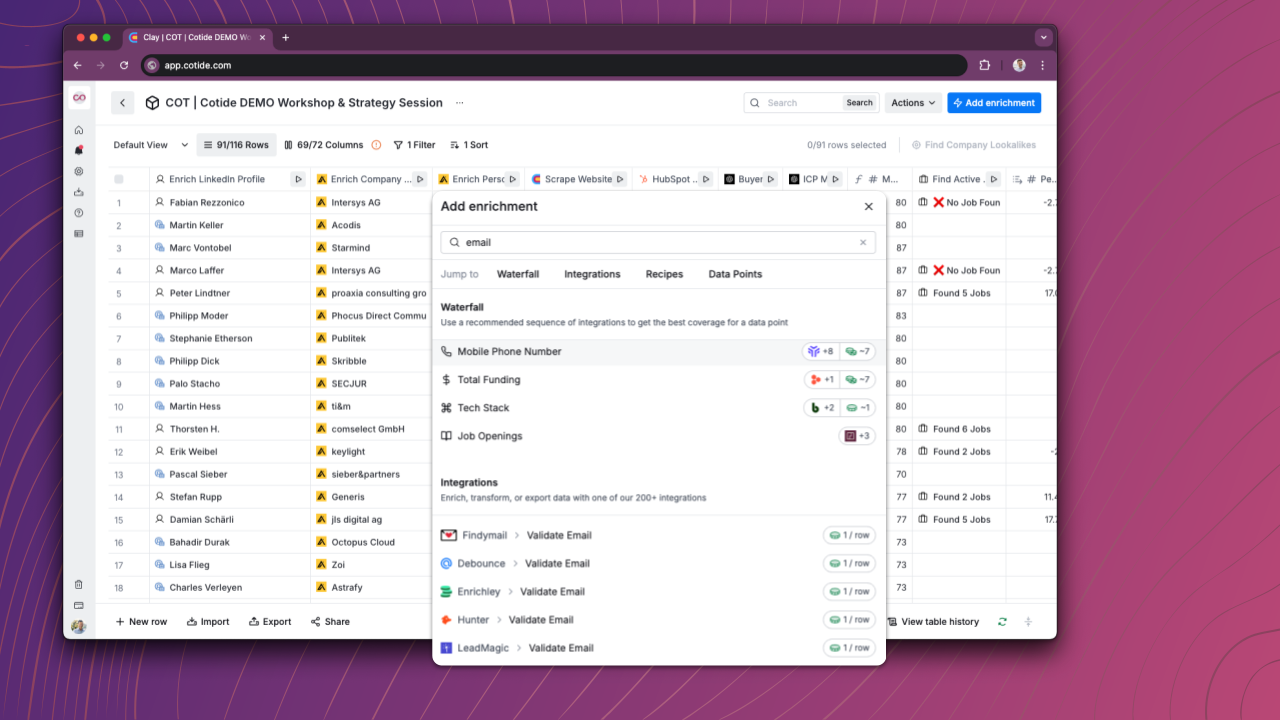Open the 1 Sort menu

click(x=469, y=145)
